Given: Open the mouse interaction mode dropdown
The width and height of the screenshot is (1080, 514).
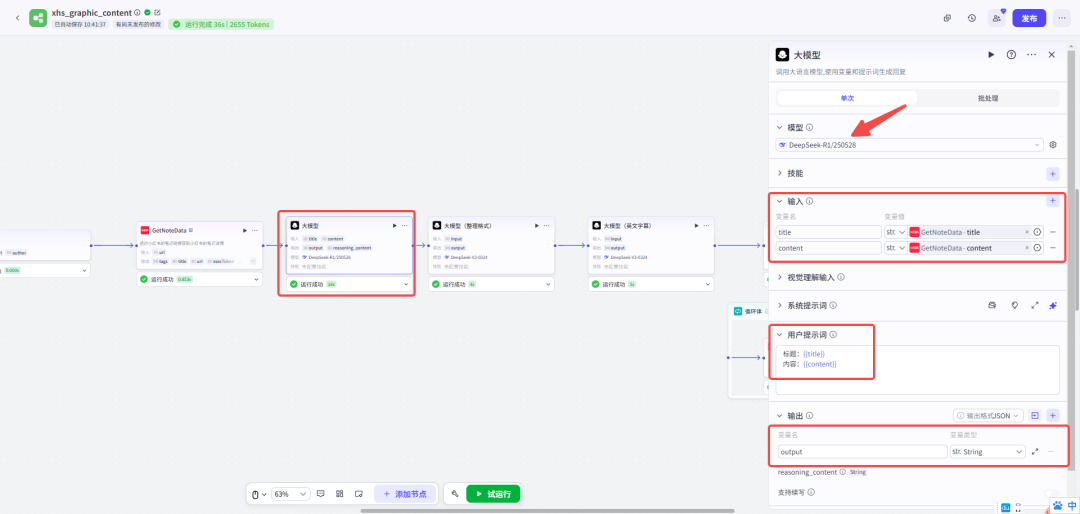Looking at the screenshot, I should coord(258,494).
